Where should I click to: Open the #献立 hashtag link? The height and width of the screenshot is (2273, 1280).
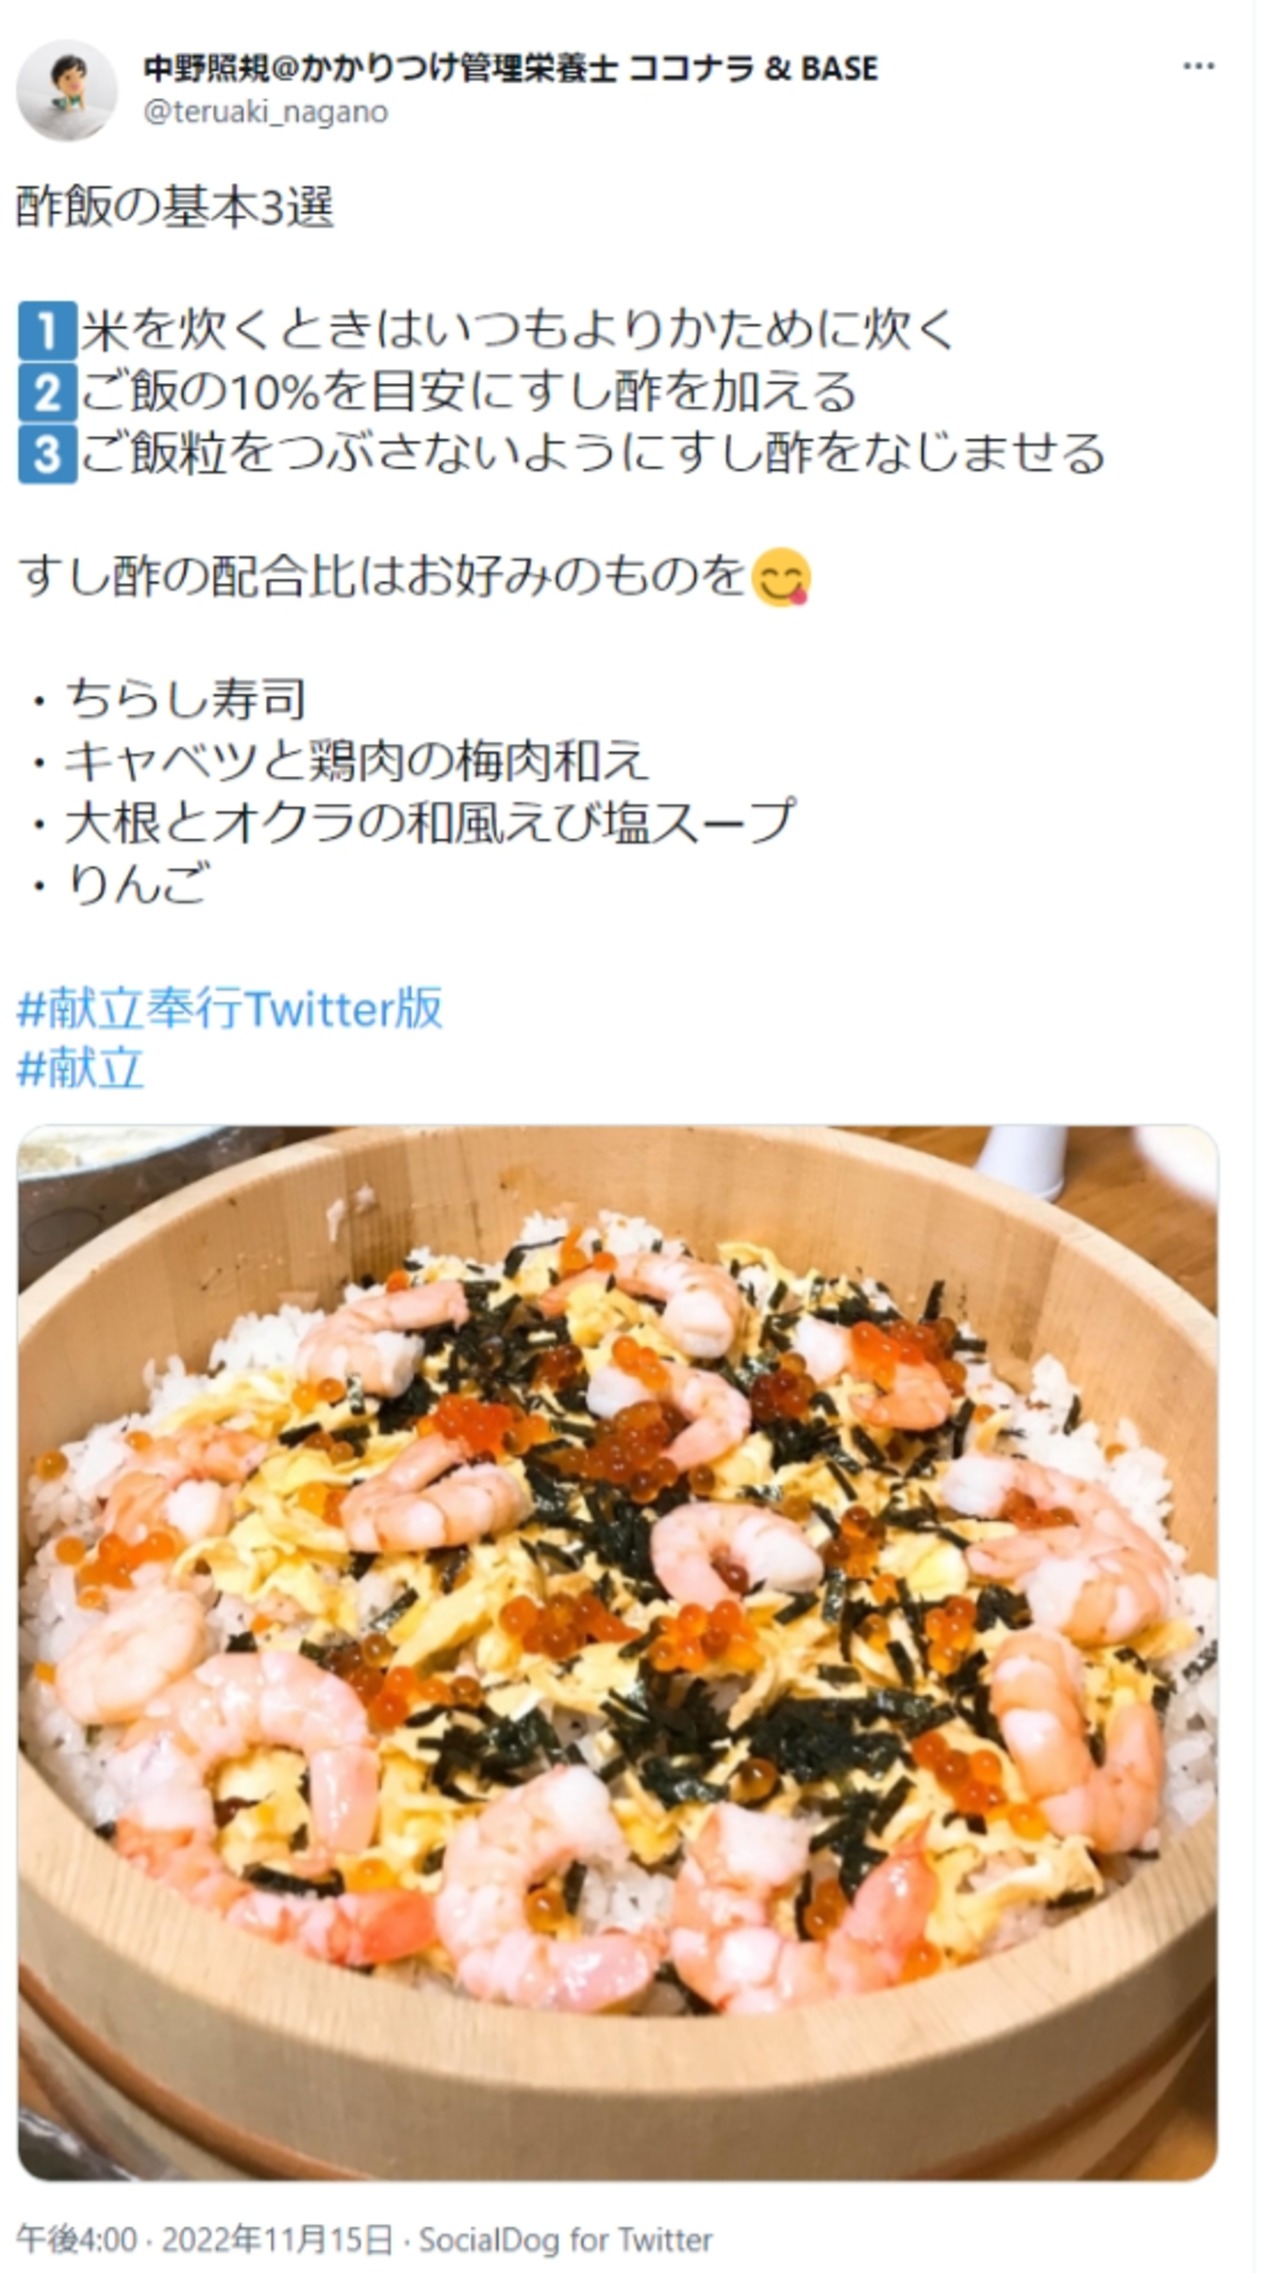pos(81,1069)
